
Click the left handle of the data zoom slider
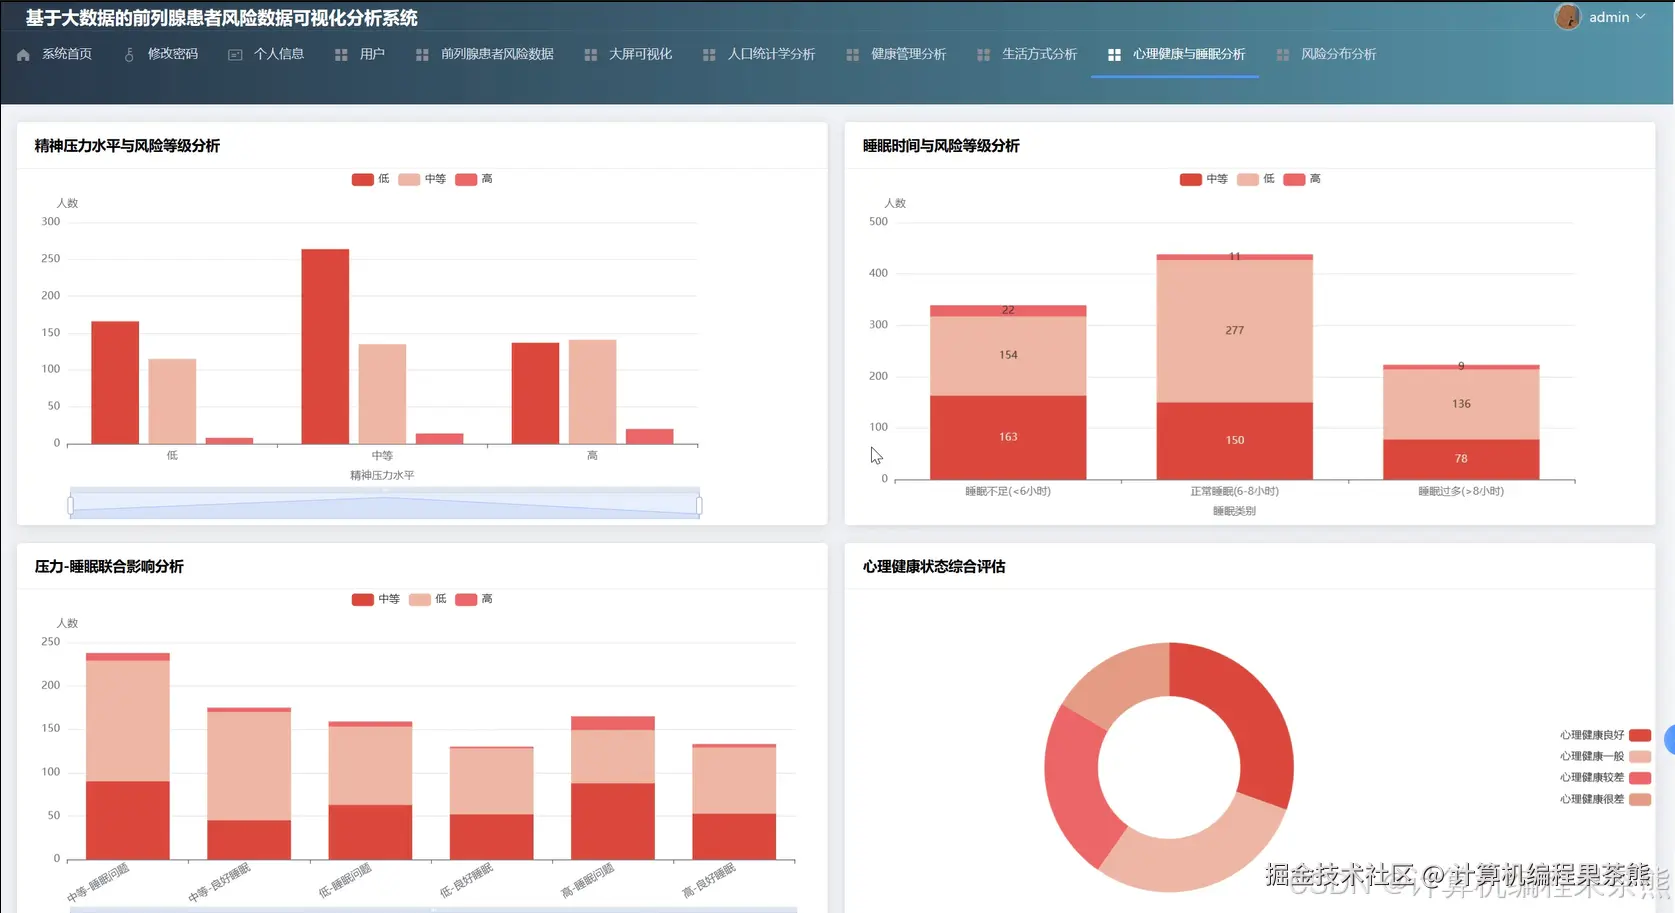(x=70, y=506)
